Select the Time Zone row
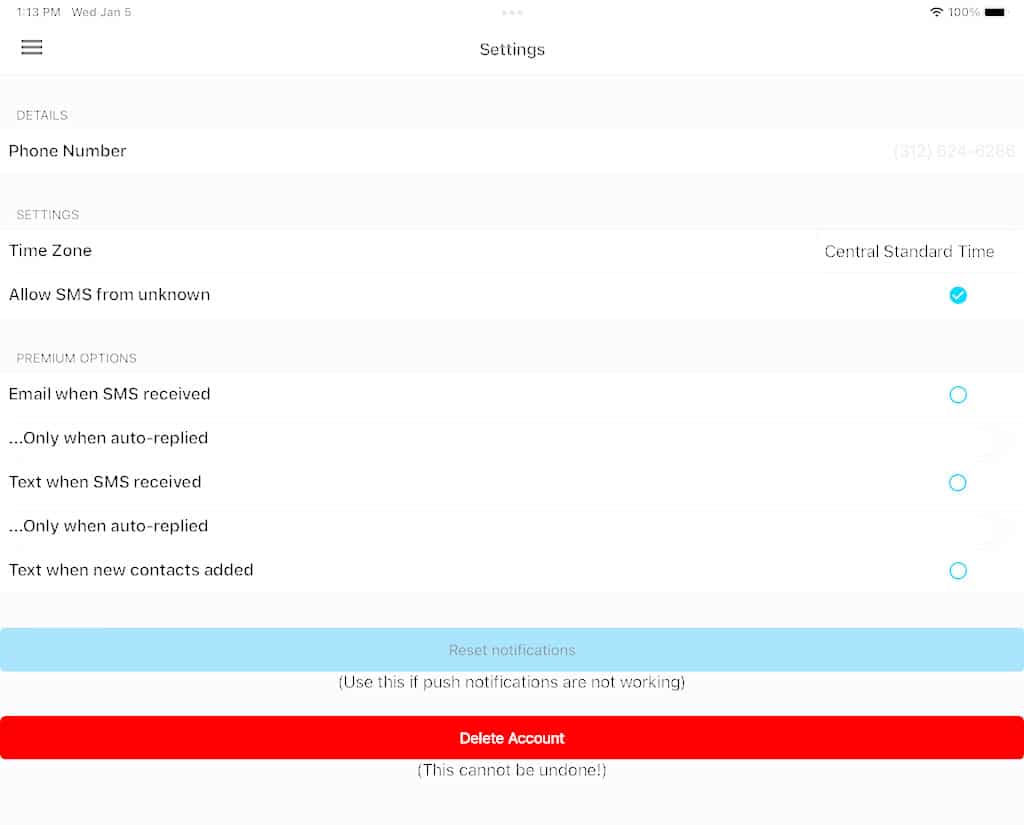Screen dimensions: 1024x825 pos(512,251)
